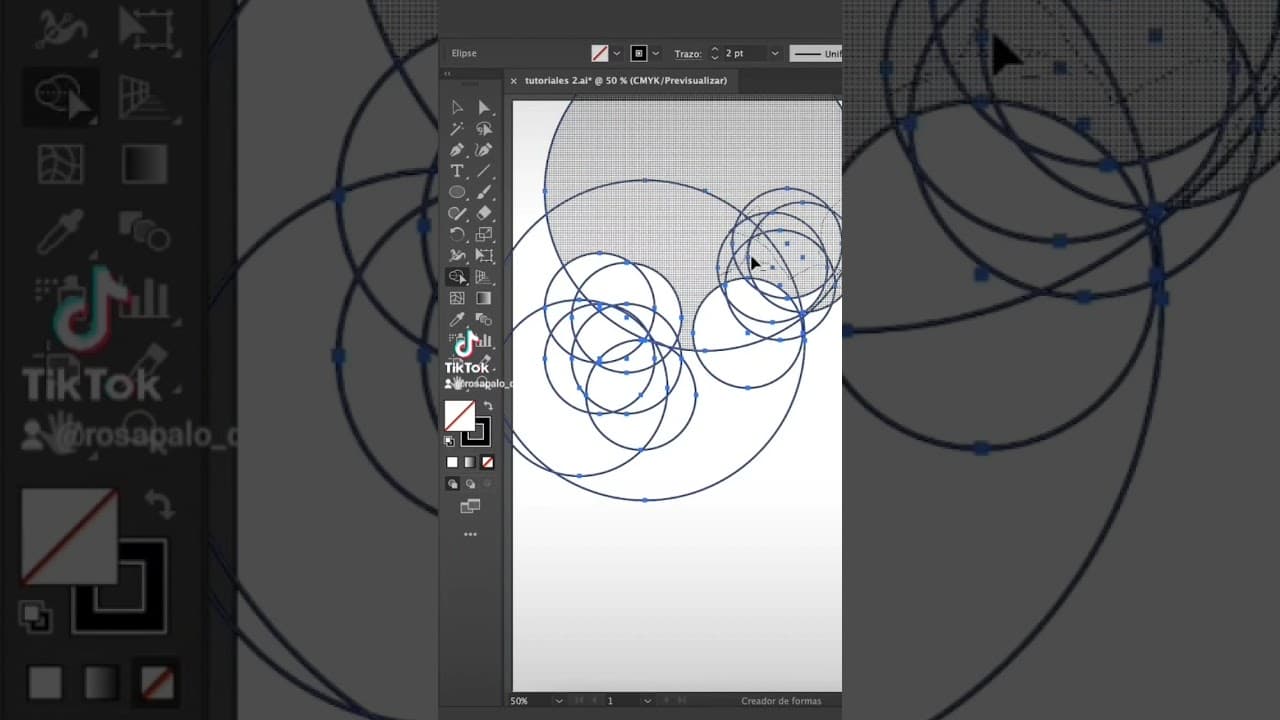Open Change Screen Mode button
Screen dimensions: 1280x720
470,507
